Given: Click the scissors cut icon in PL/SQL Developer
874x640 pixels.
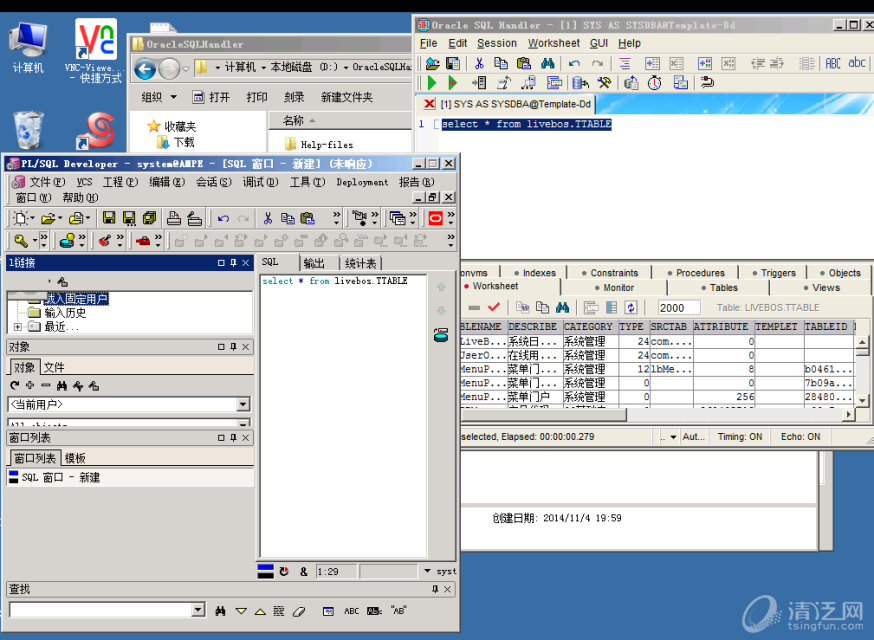Looking at the screenshot, I should click(x=267, y=218).
